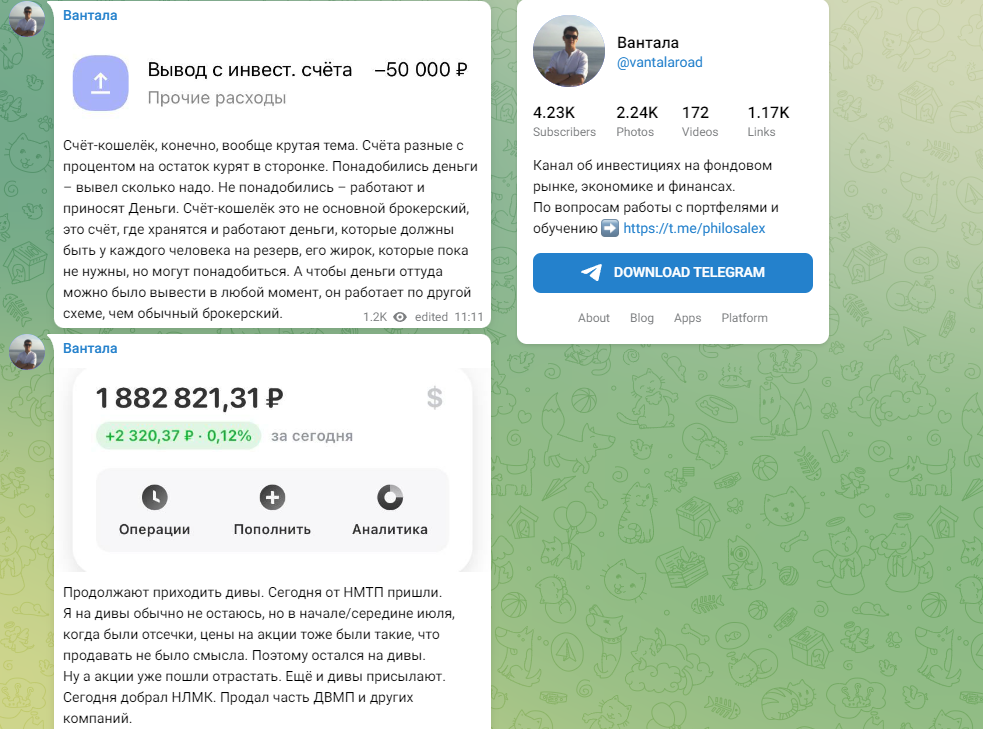983x729 pixels.
Task: Go to the Apps footer link
Action: [688, 318]
